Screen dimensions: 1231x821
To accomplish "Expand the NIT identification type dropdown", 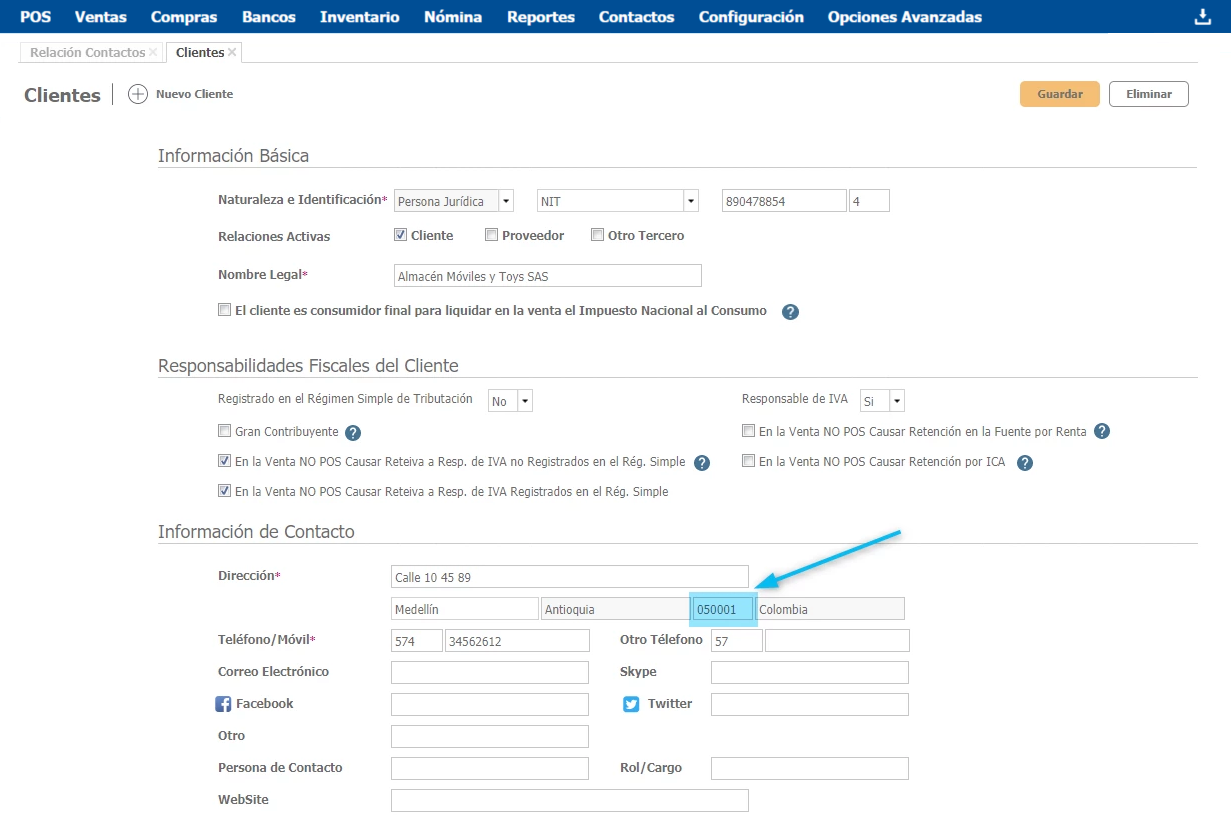I will pyautogui.click(x=690, y=201).
